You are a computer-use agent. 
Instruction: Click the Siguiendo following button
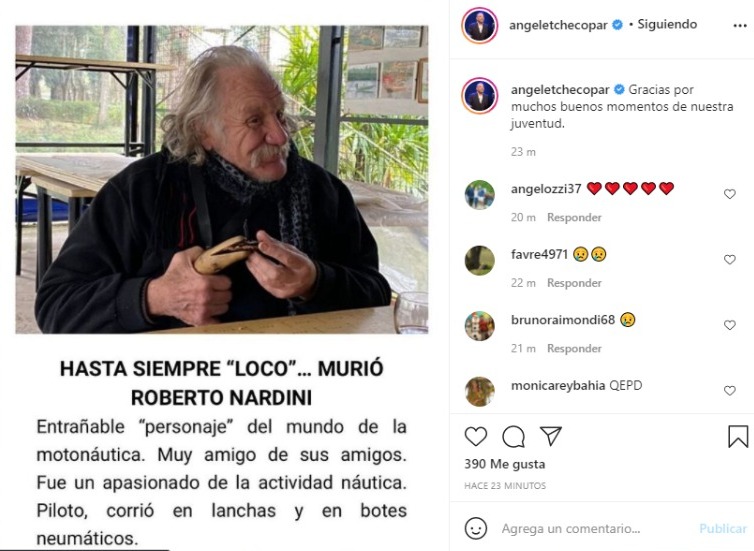point(667,24)
